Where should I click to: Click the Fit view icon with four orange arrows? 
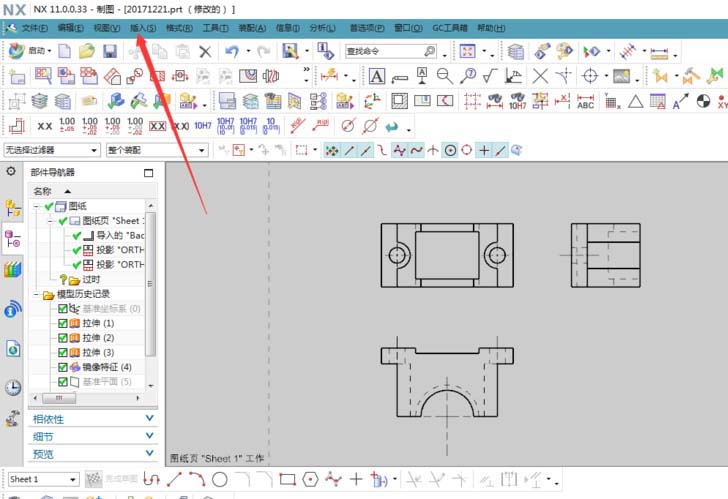pyautogui.click(x=467, y=51)
